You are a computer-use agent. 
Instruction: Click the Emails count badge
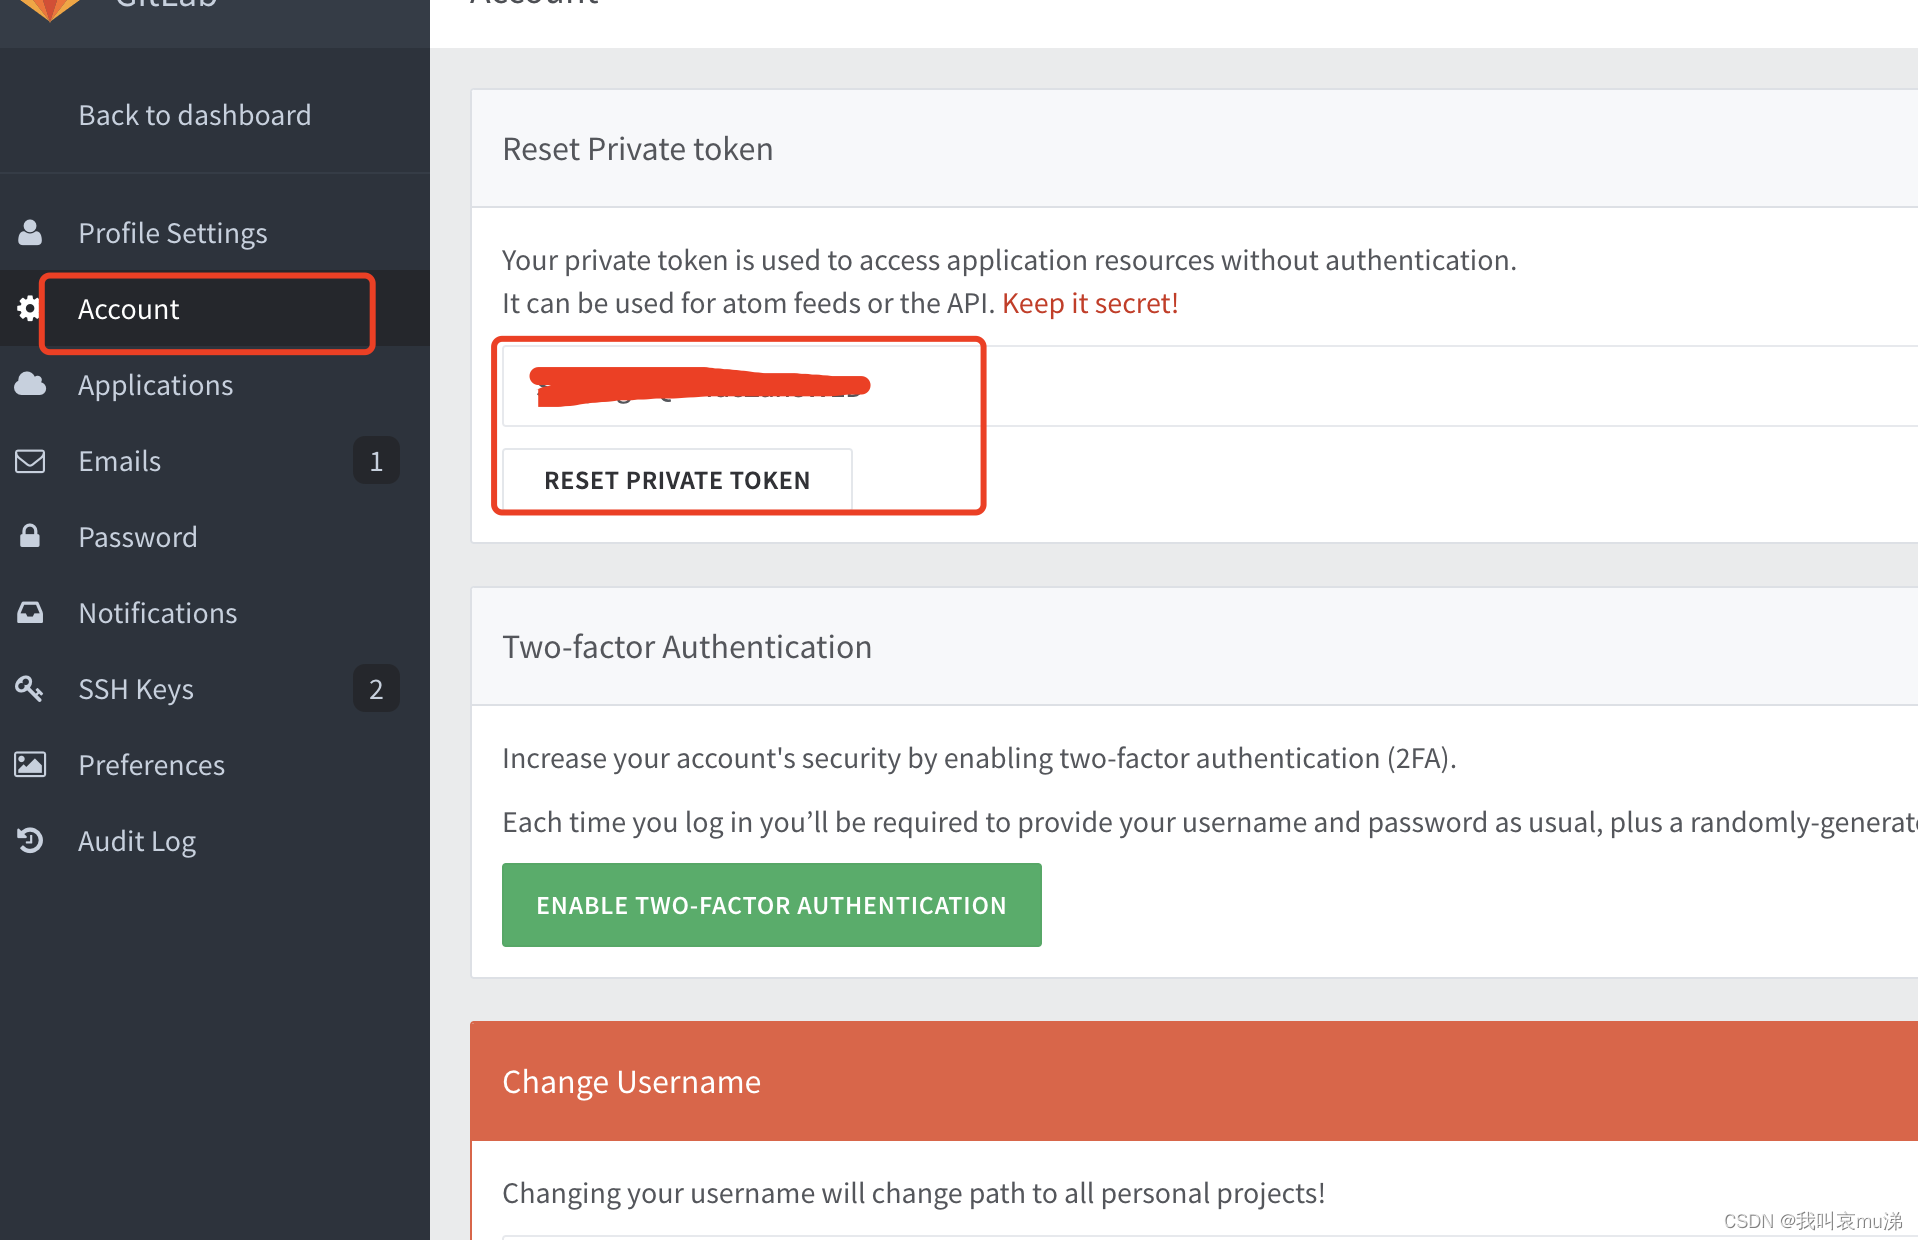[x=376, y=460]
